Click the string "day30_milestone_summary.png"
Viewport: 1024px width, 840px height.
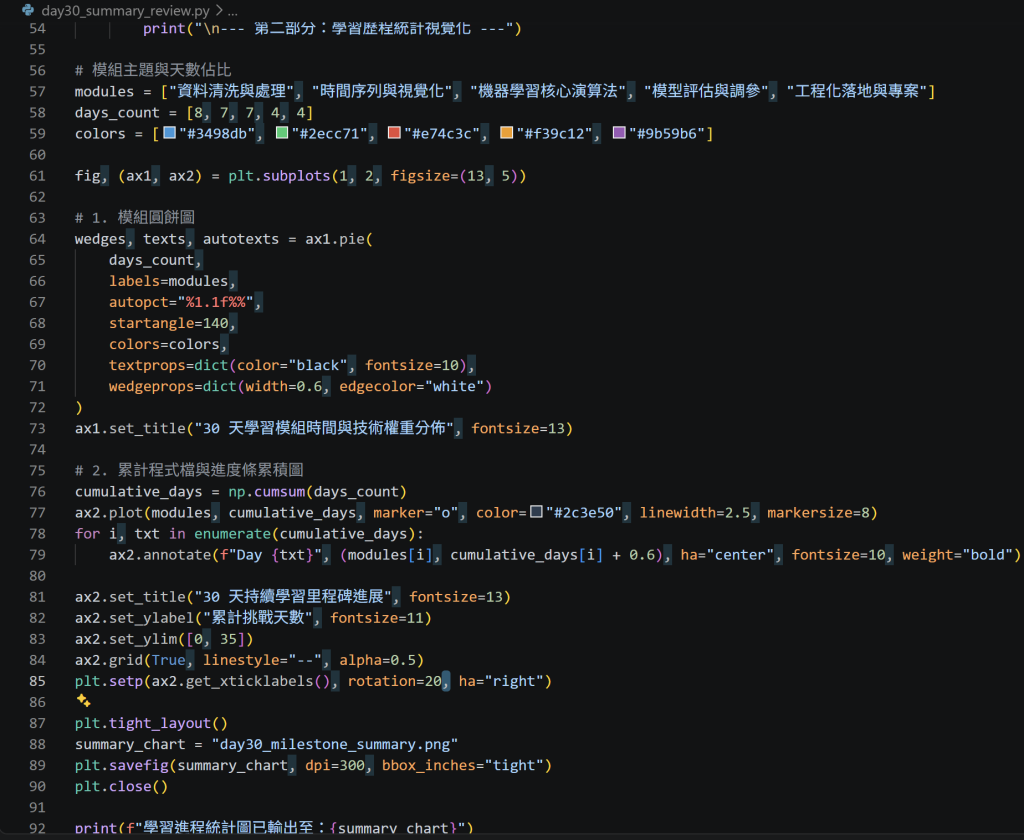pyautogui.click(x=335, y=745)
